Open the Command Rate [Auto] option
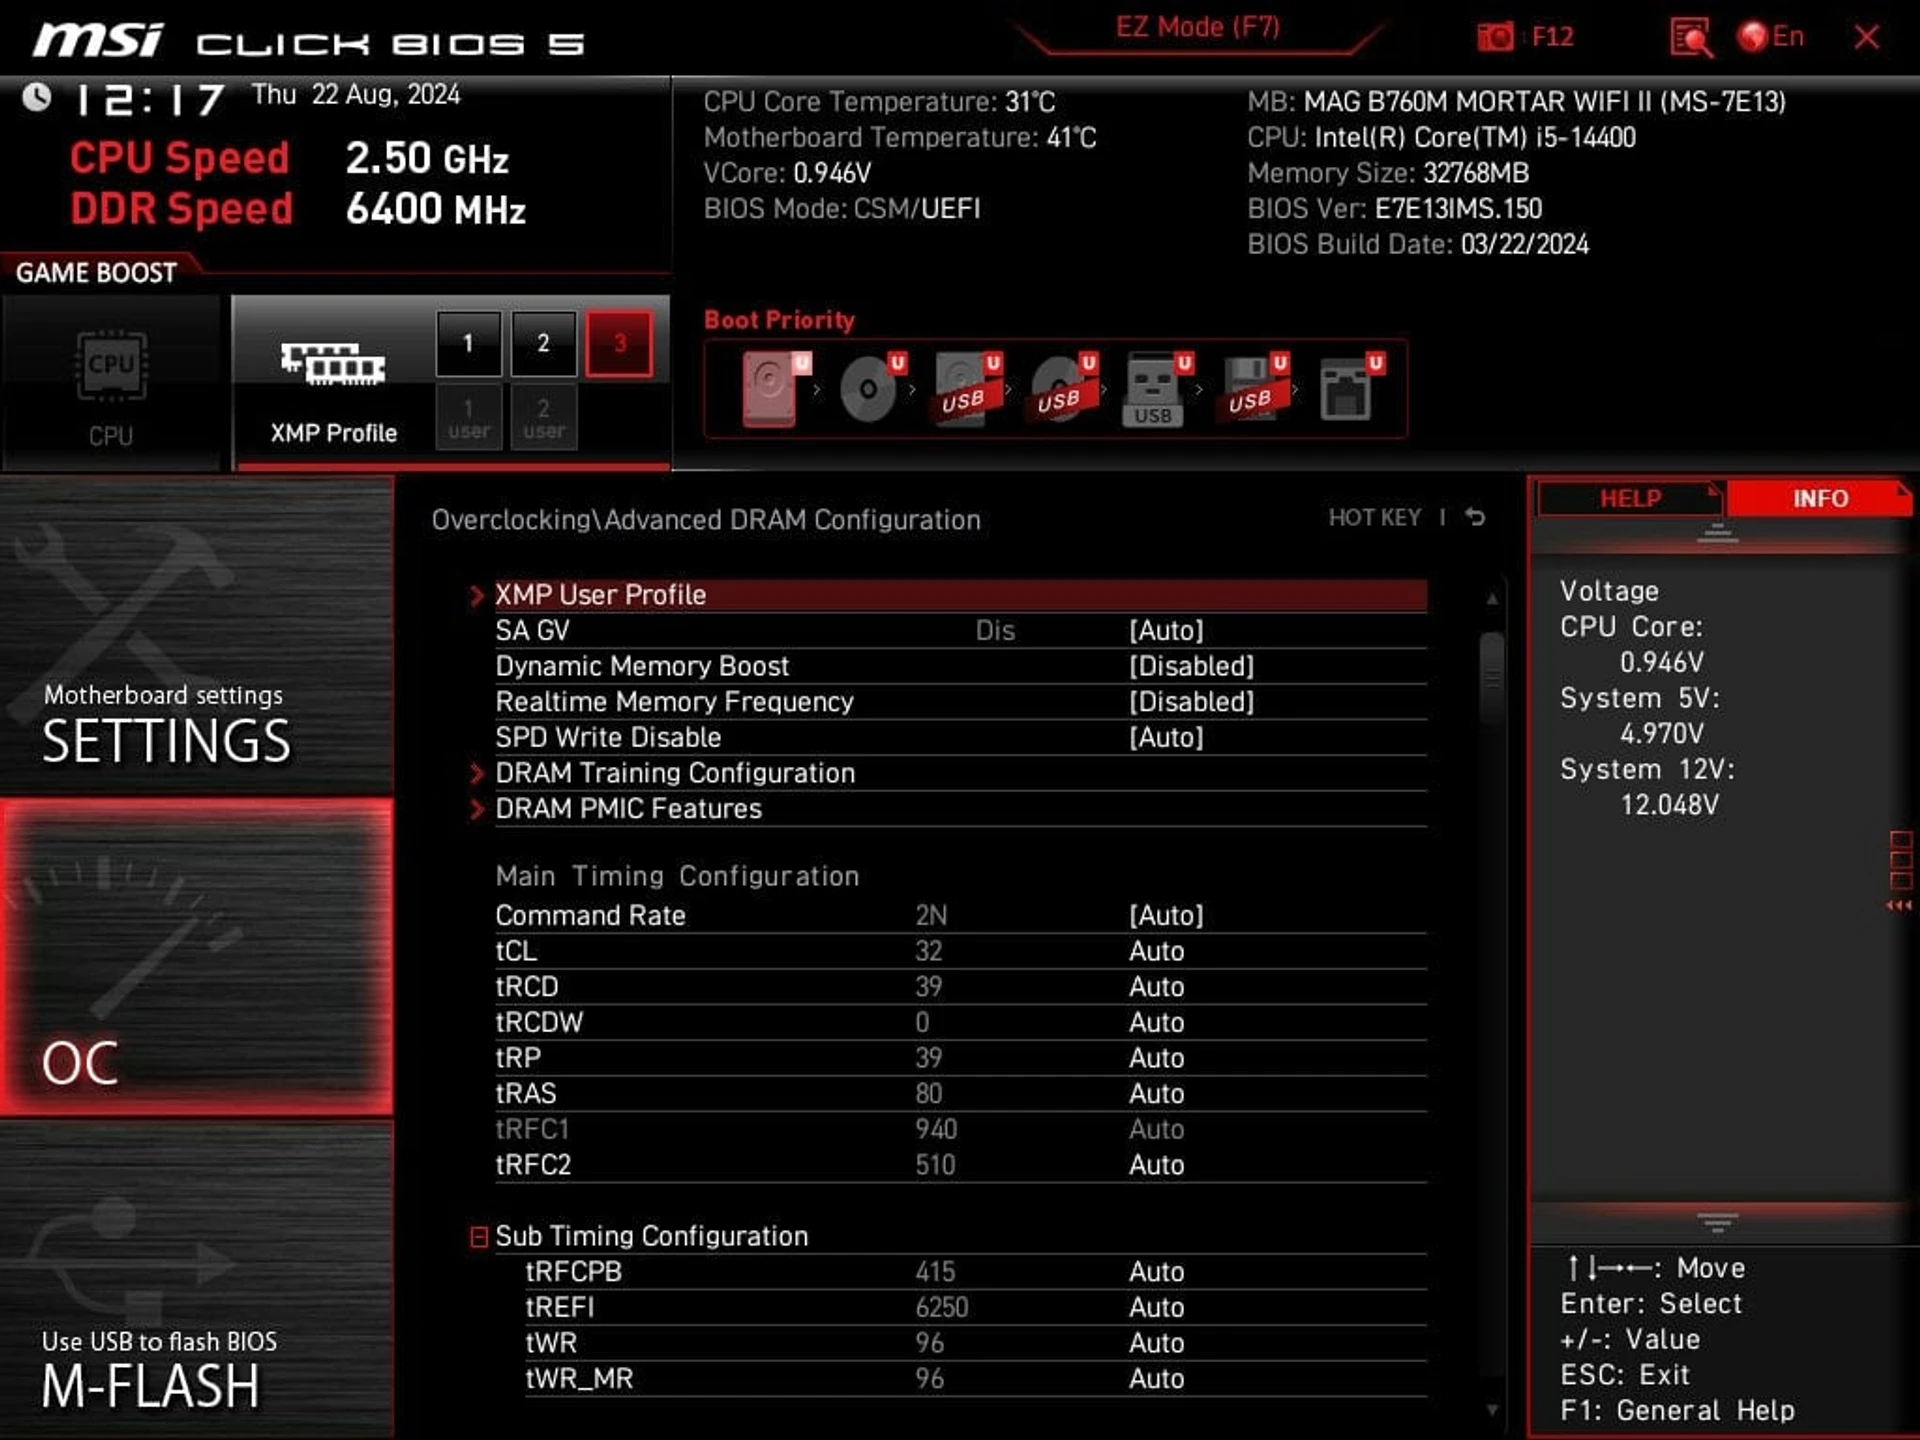Screen dimensions: 1920x1440 coord(1166,916)
